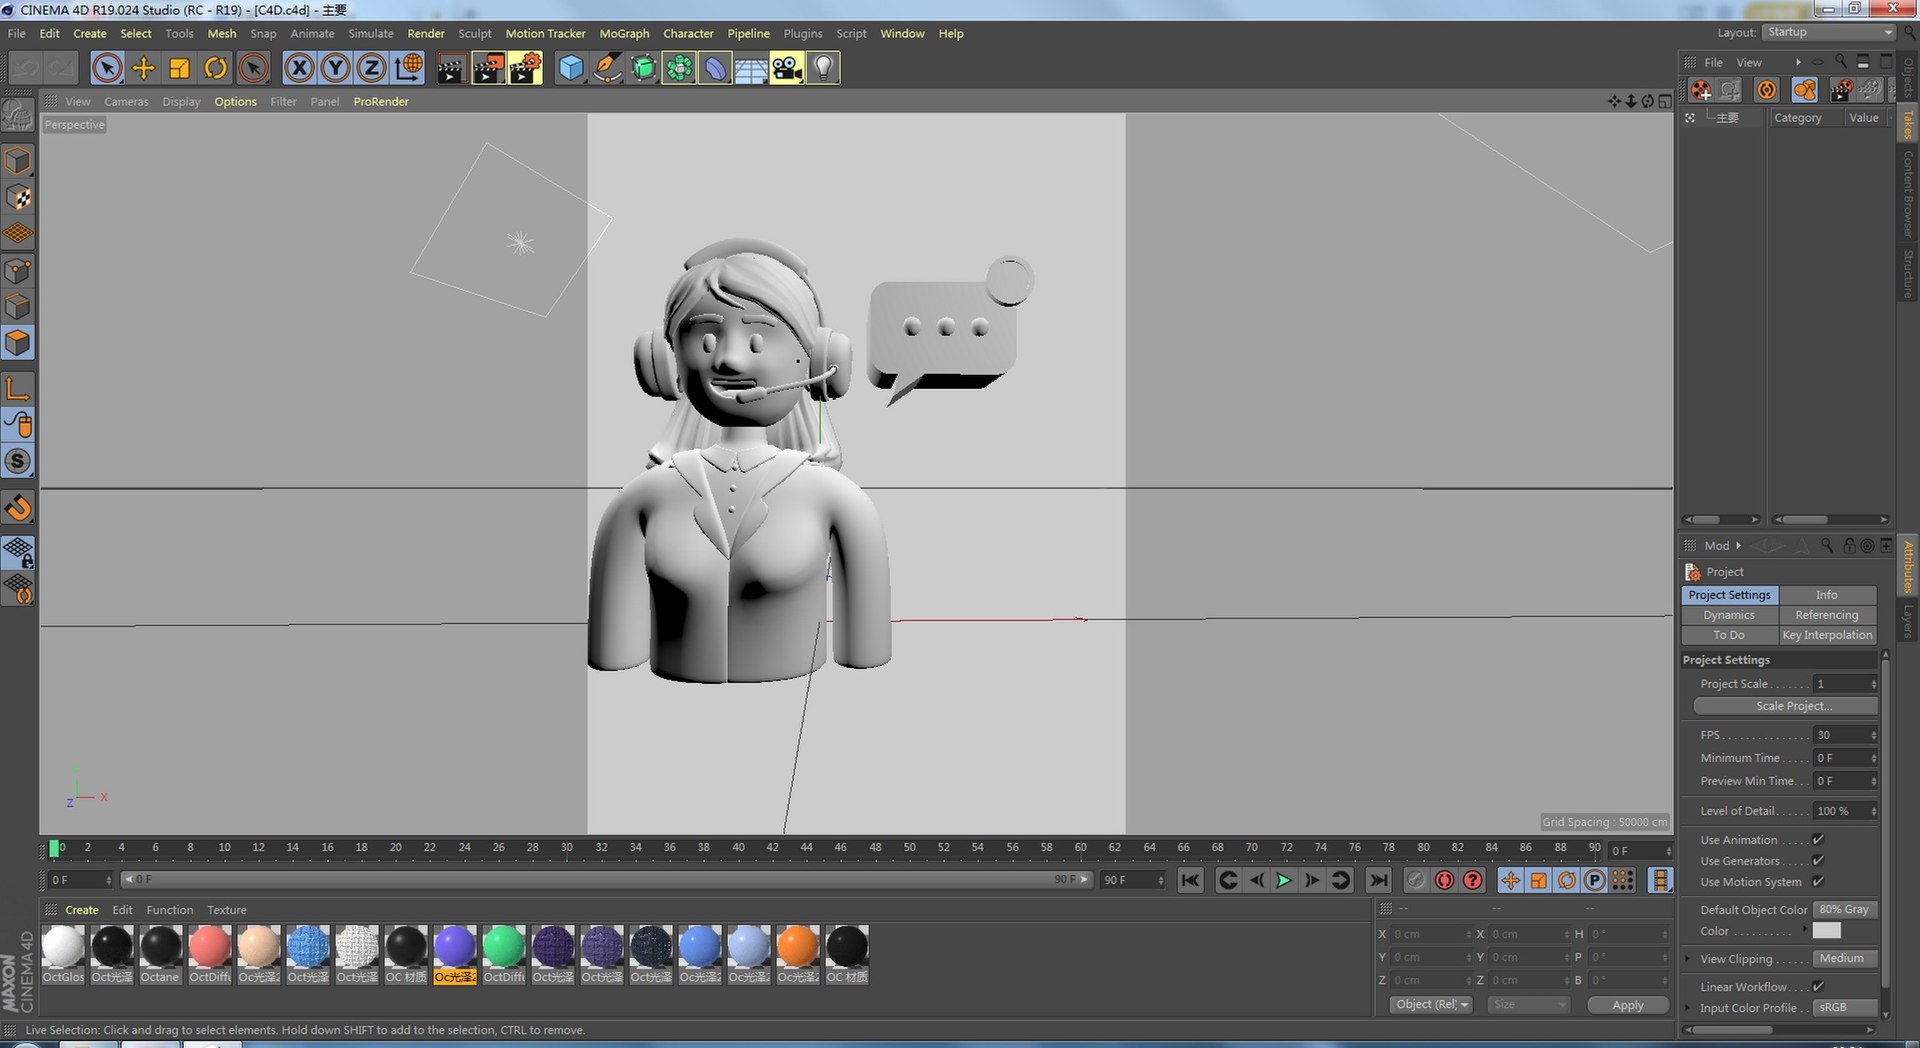
Task: Open the Layout Startup dropdown
Action: pyautogui.click(x=1828, y=32)
